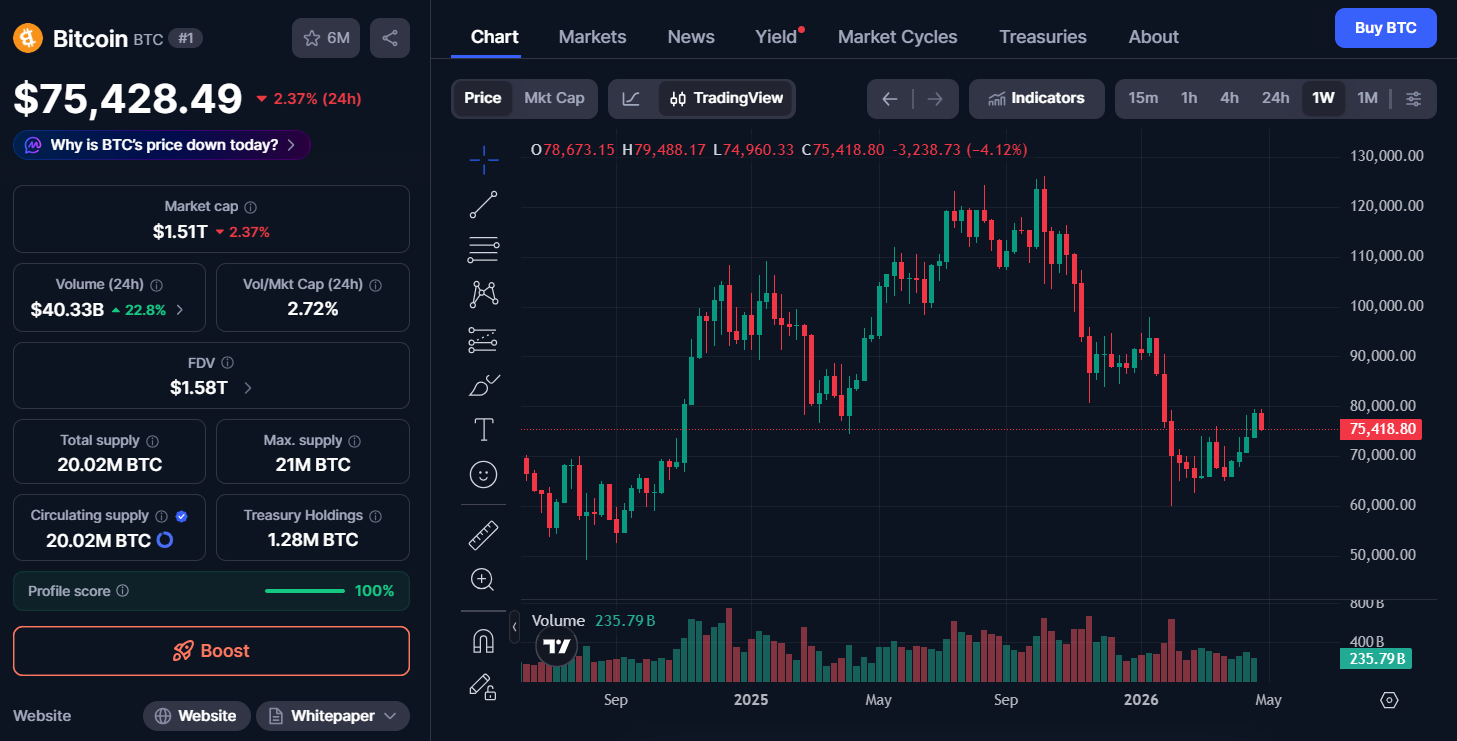Switch to TradingView candlestick view

pos(726,98)
